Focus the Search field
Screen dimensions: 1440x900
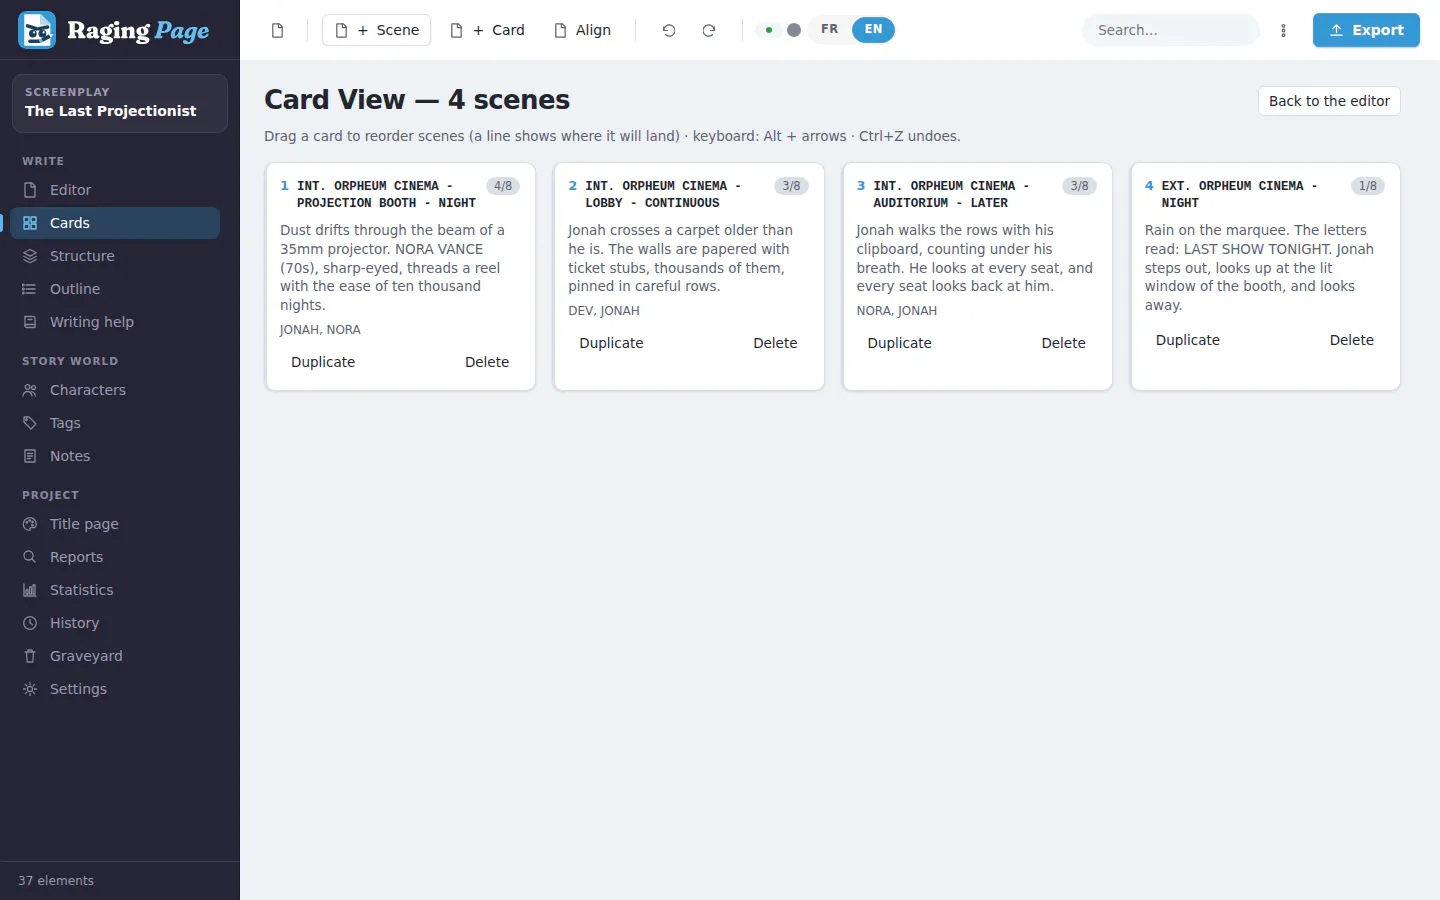click(x=1171, y=30)
